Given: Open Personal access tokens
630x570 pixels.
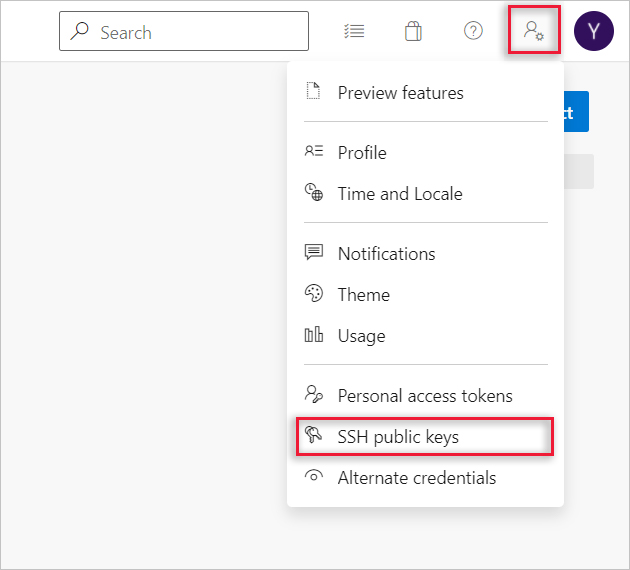Looking at the screenshot, I should (425, 396).
